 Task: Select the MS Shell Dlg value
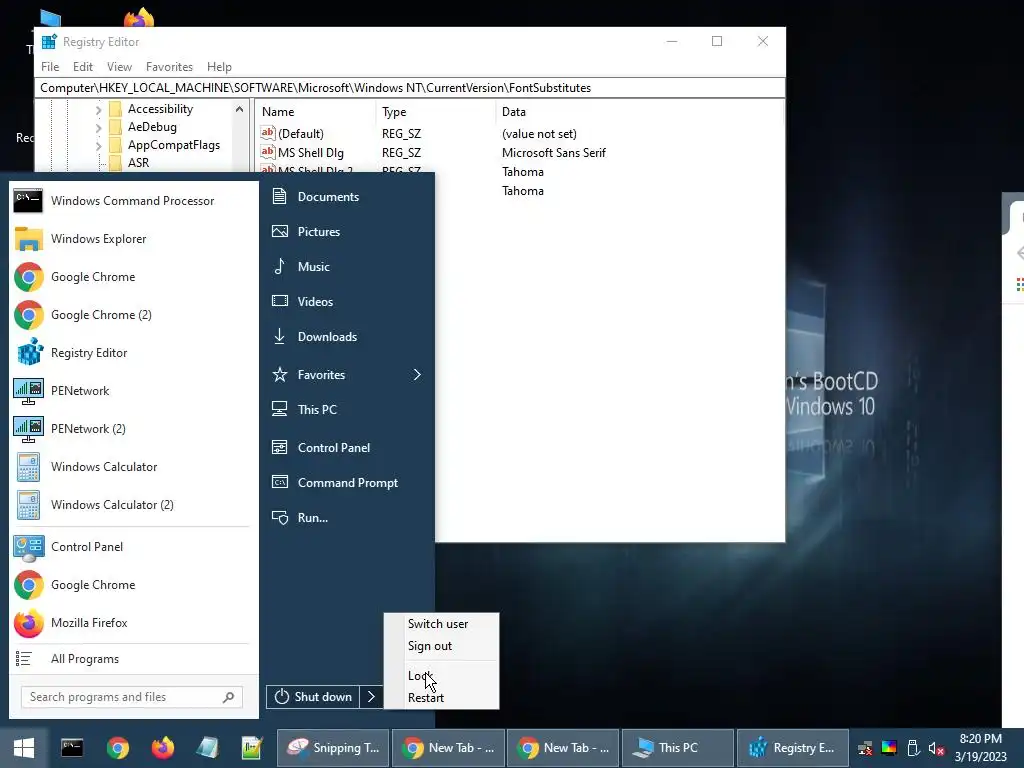(x=311, y=153)
